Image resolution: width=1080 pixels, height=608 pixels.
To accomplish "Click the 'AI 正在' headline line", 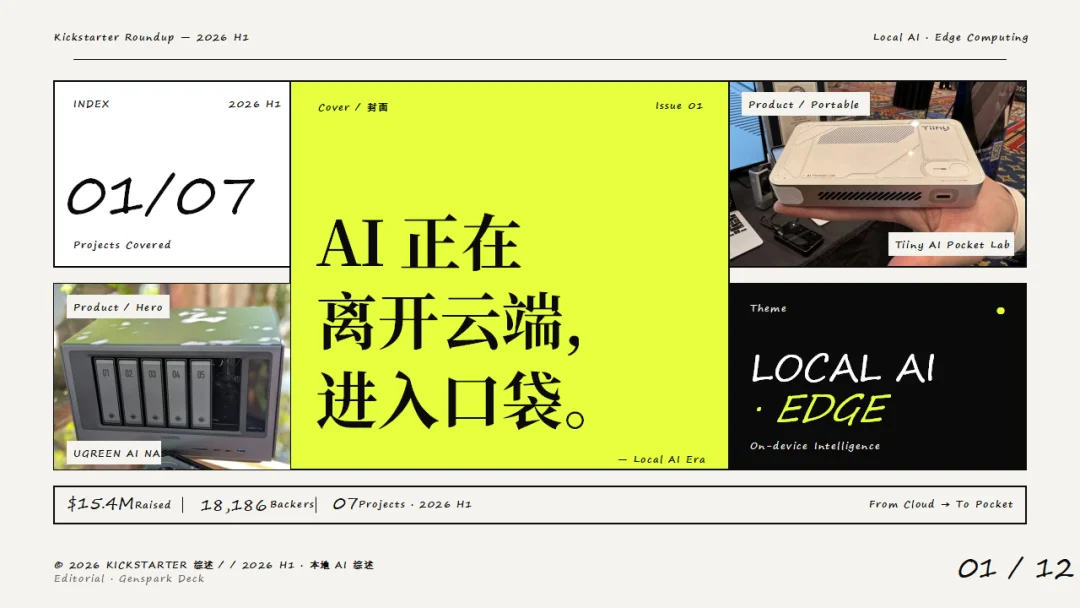I will point(419,243).
